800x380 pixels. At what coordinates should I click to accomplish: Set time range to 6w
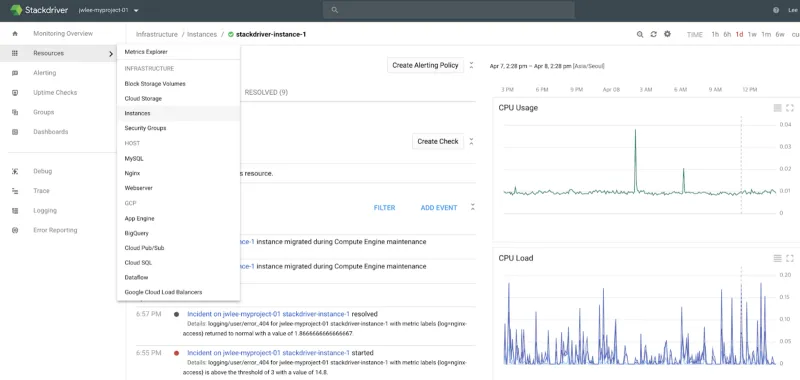[780, 35]
